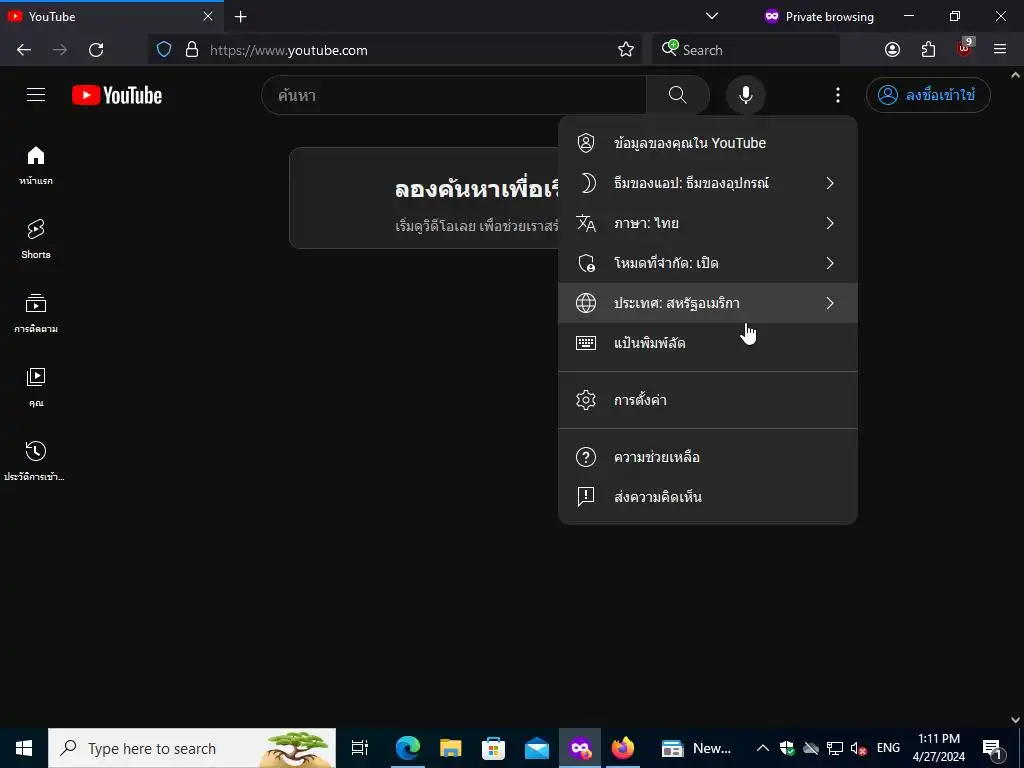Go to หน้าแรก (Home) in the sidebar
The image size is (1024, 768).
36,165
